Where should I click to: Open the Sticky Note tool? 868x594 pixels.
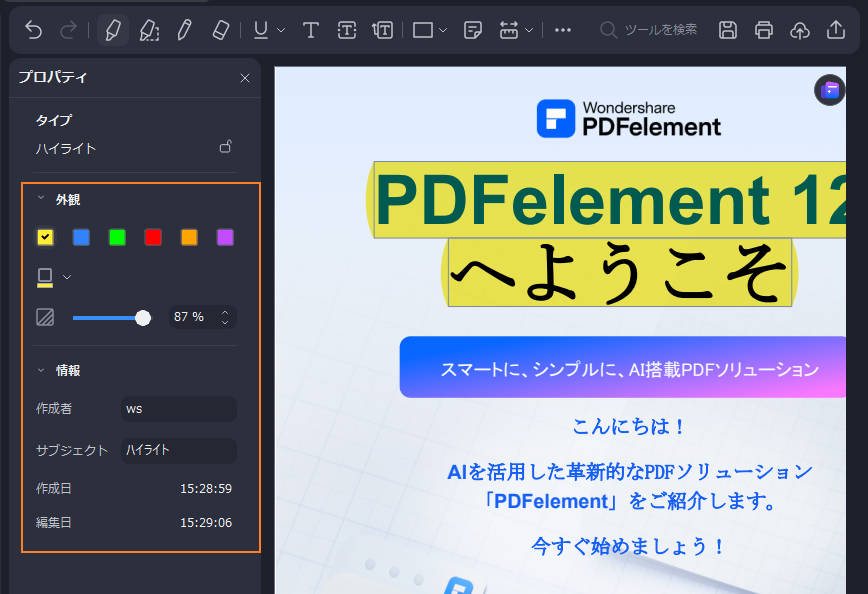point(473,30)
